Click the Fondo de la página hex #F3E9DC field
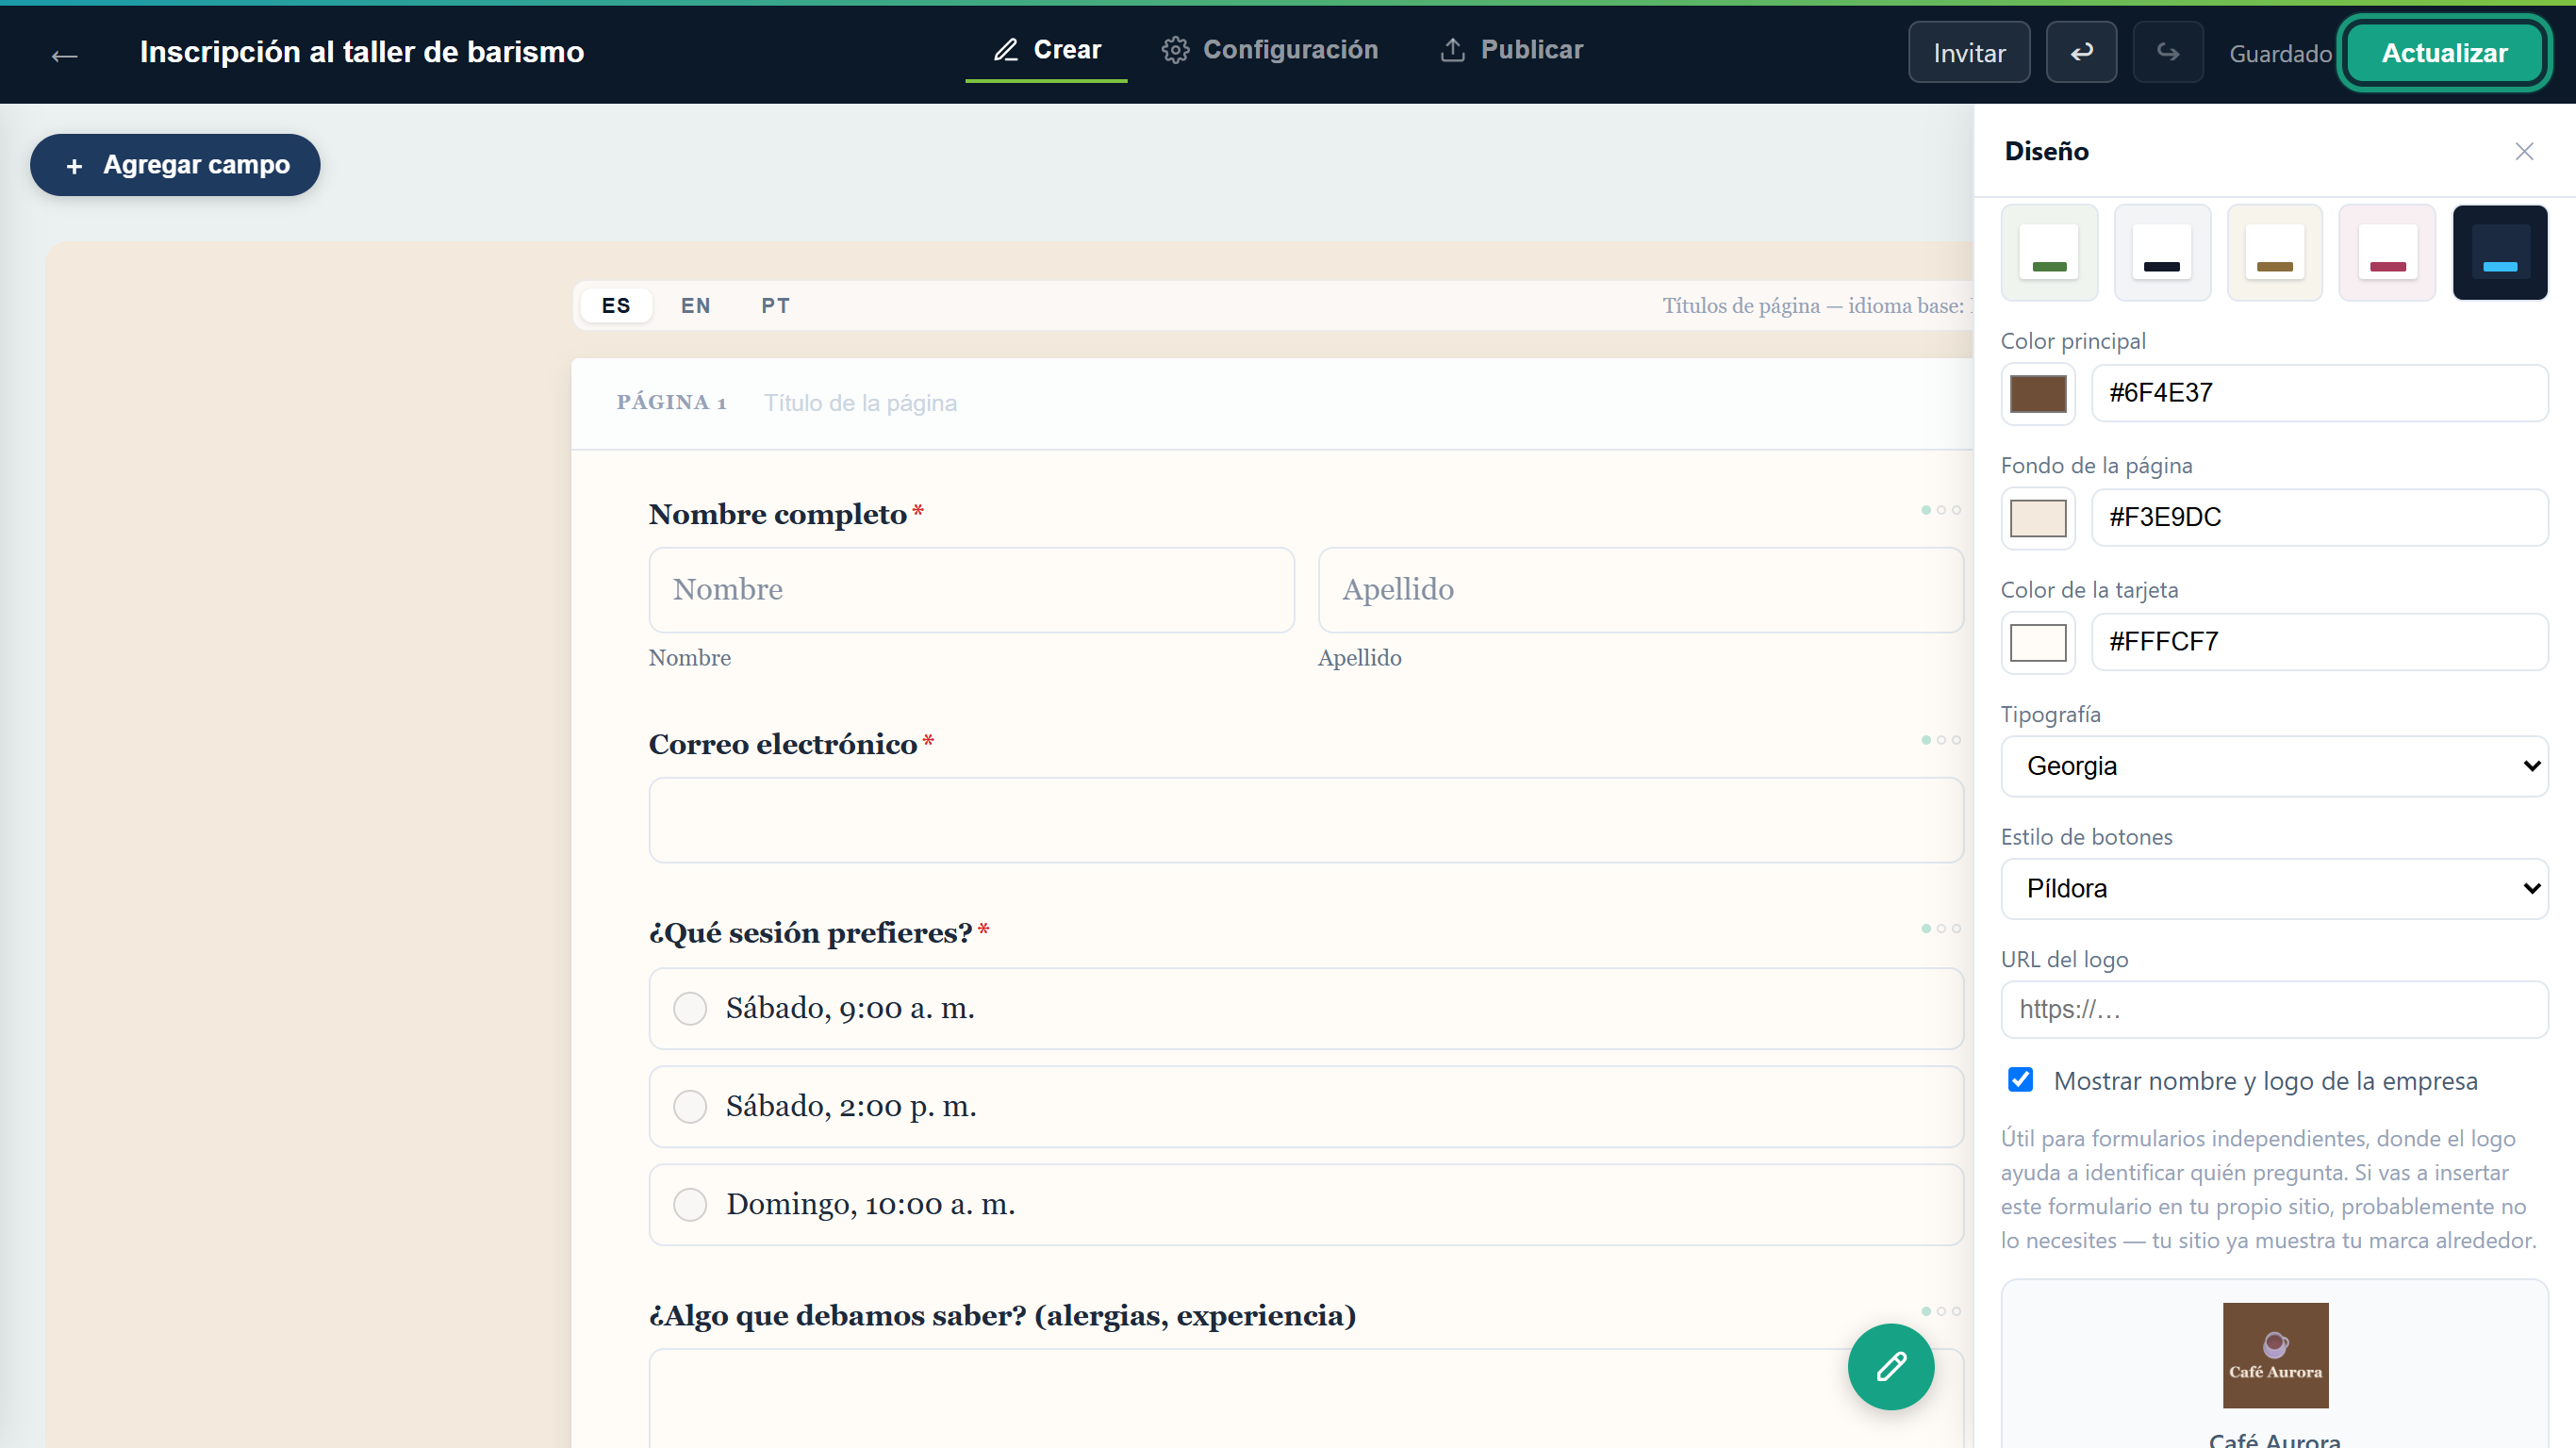The height and width of the screenshot is (1448, 2576). tap(2319, 517)
